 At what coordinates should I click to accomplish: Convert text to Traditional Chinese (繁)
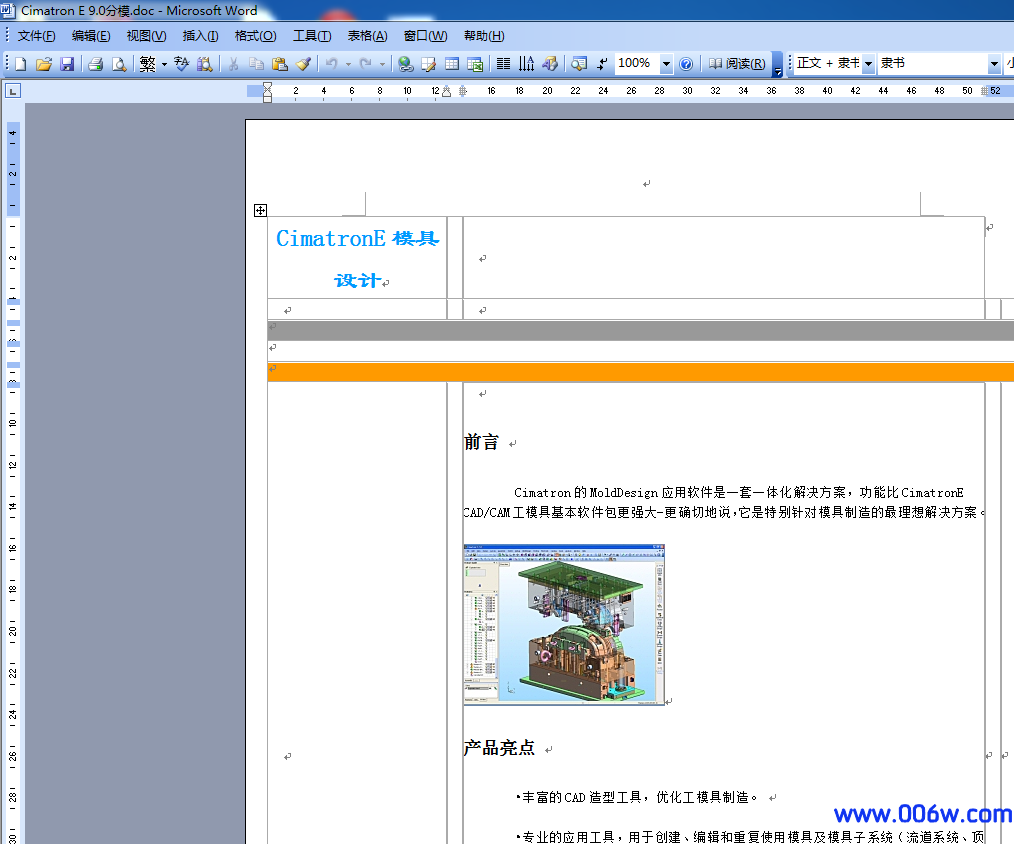click(x=147, y=64)
